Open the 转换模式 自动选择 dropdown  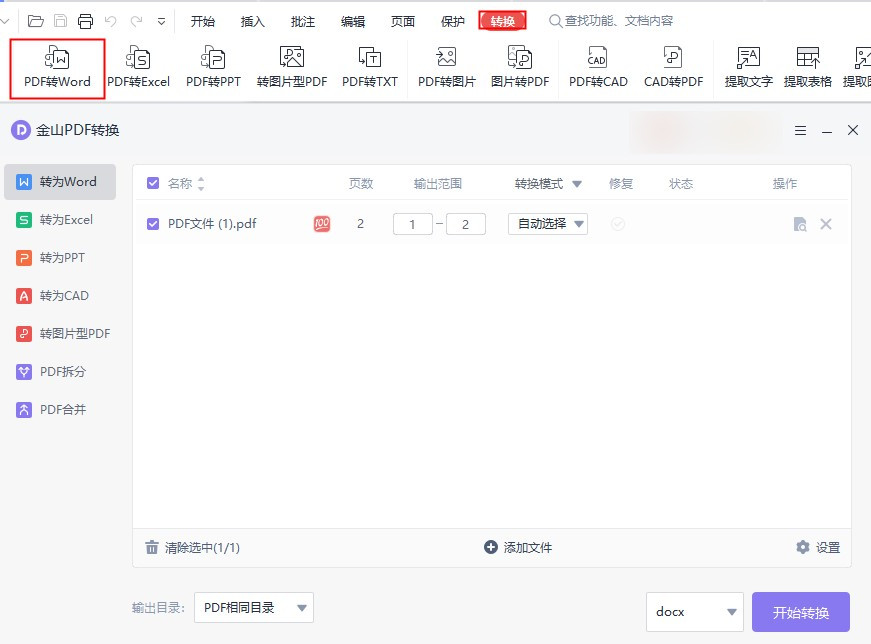(x=547, y=224)
